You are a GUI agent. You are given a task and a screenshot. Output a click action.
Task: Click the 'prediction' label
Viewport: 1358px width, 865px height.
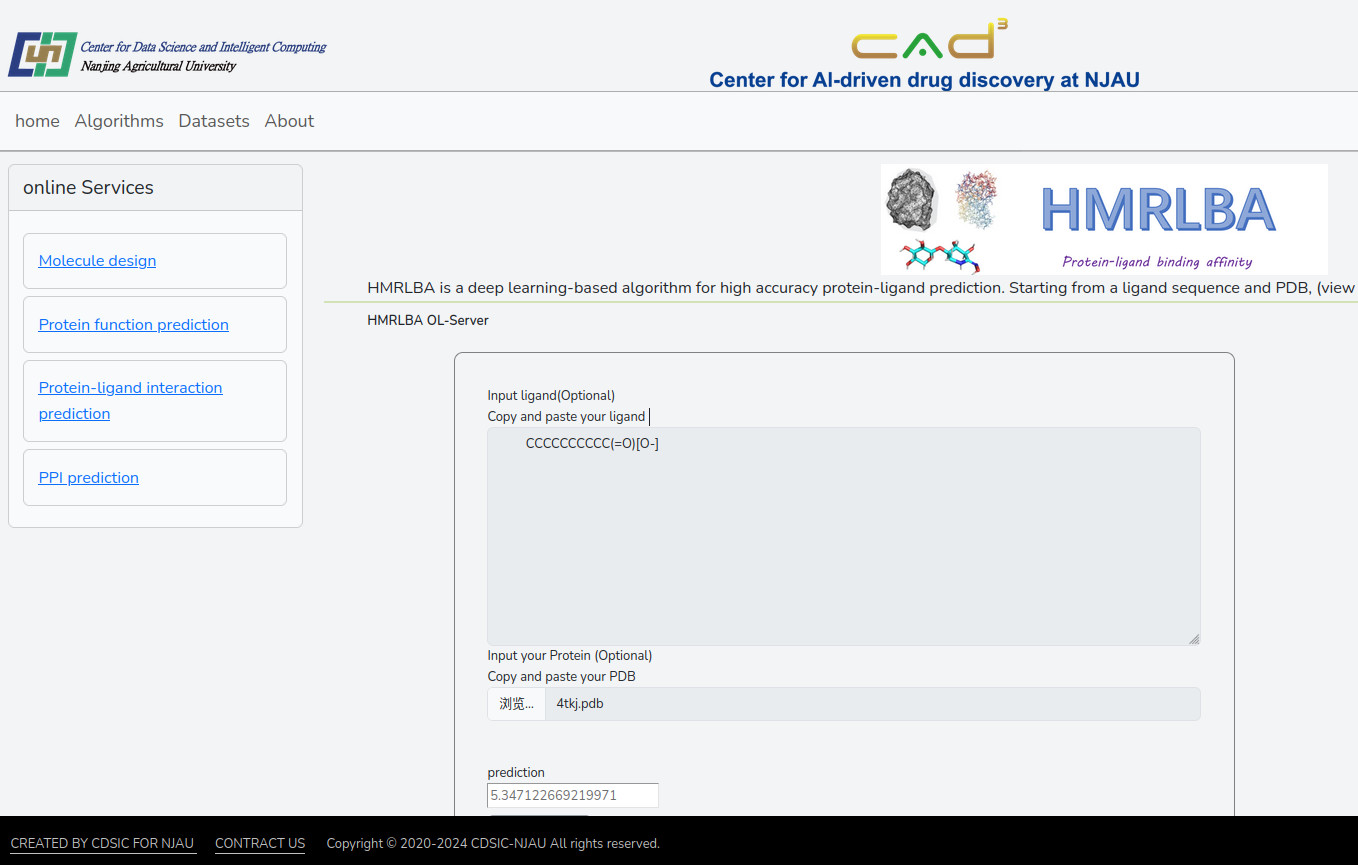(x=516, y=773)
